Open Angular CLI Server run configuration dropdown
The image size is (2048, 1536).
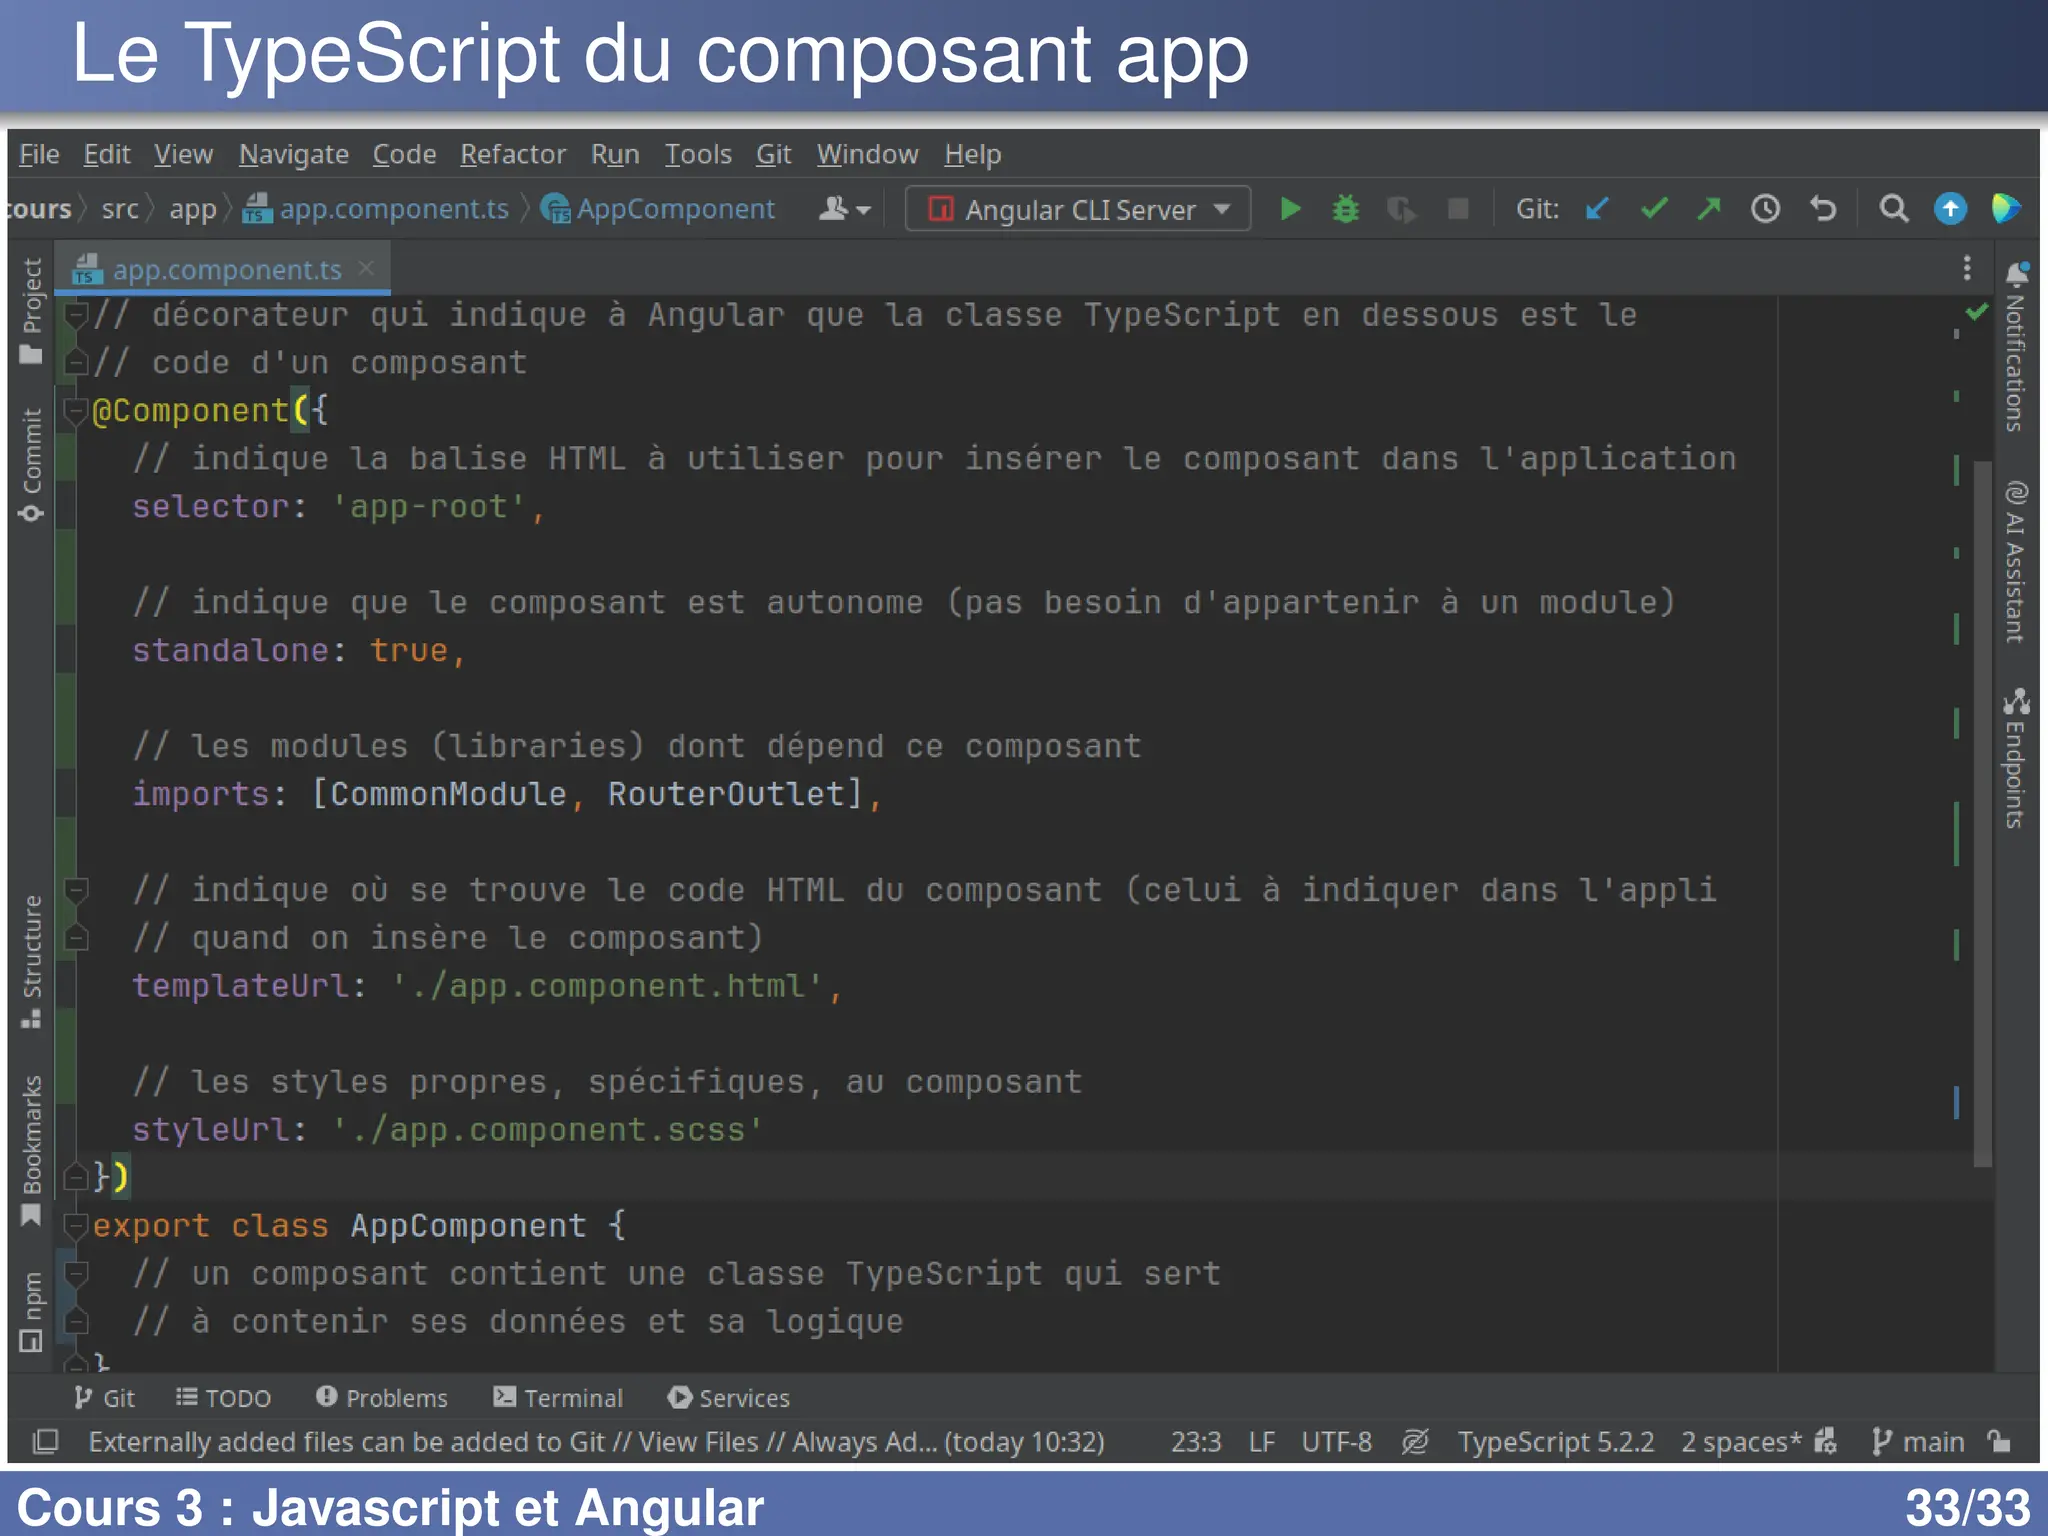(x=1078, y=209)
